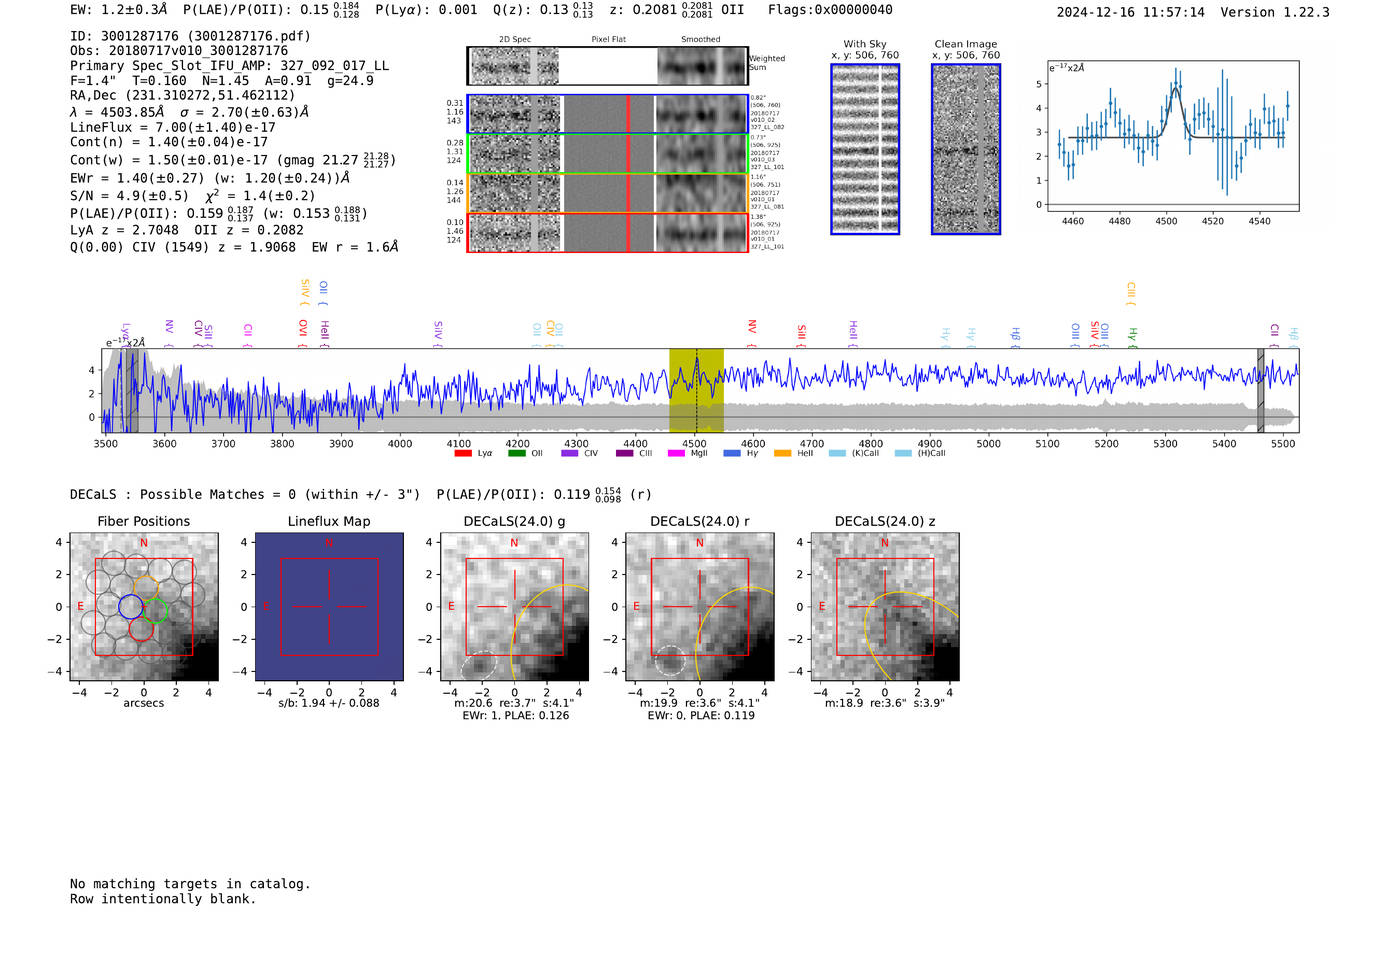1400x953 pixels.
Task: Open the Lineflux Map panel
Action: pos(329,607)
